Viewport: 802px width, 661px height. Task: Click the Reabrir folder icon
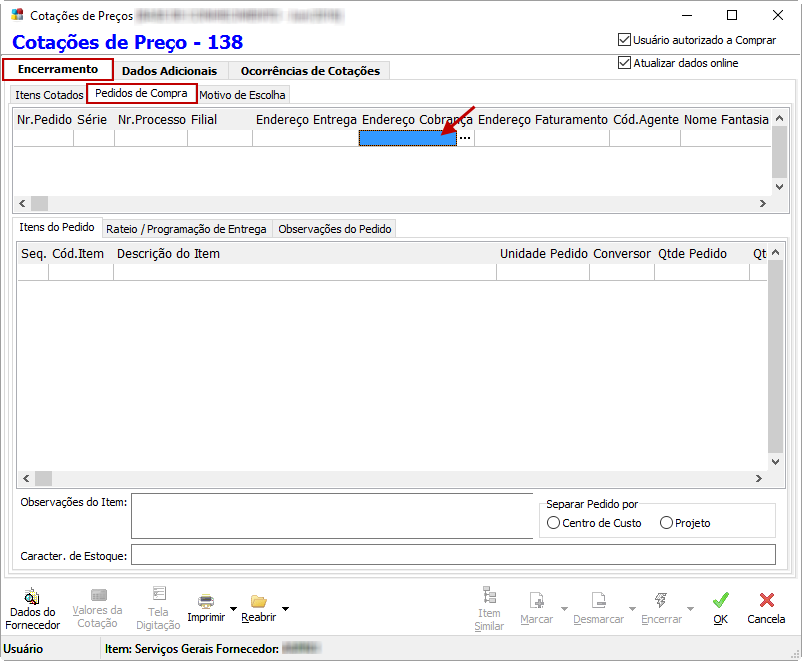pyautogui.click(x=259, y=601)
